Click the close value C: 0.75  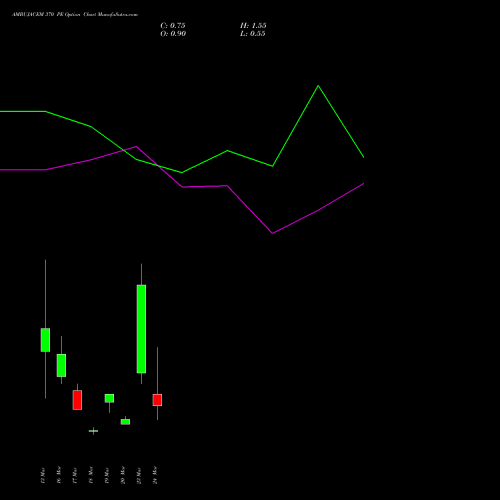coord(173,26)
